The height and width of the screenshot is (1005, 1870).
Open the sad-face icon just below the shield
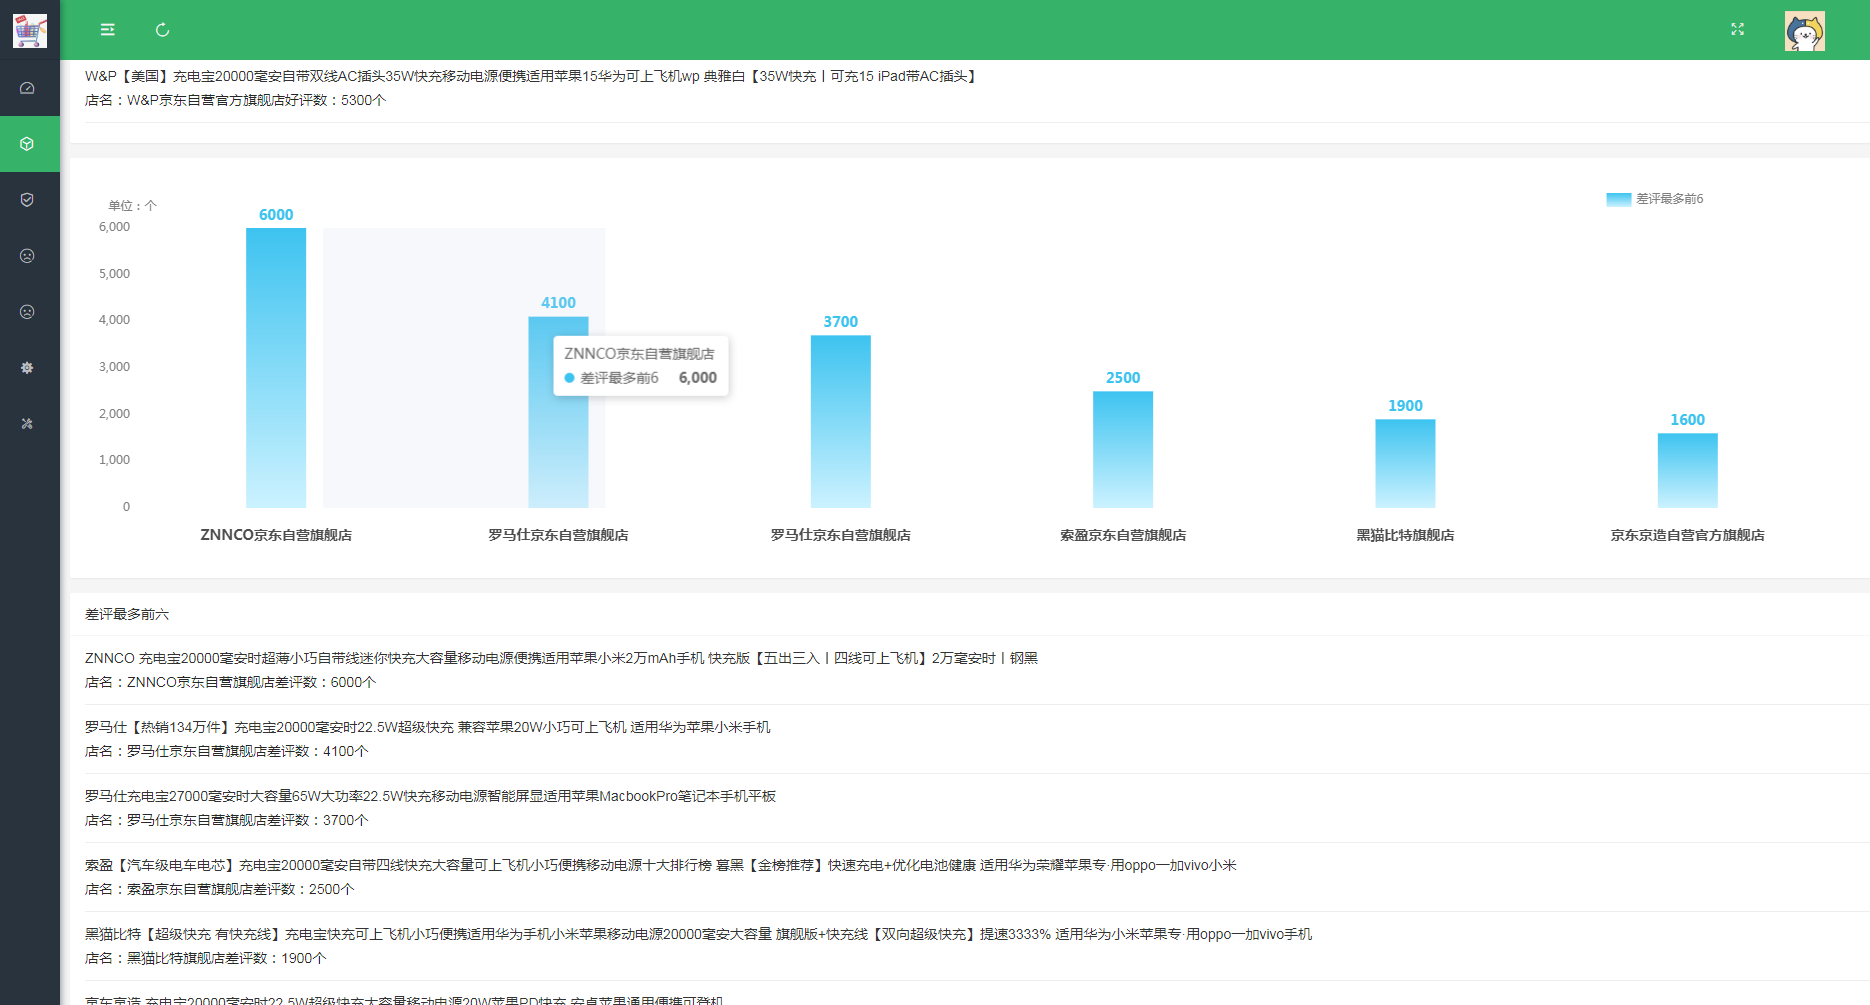click(27, 256)
